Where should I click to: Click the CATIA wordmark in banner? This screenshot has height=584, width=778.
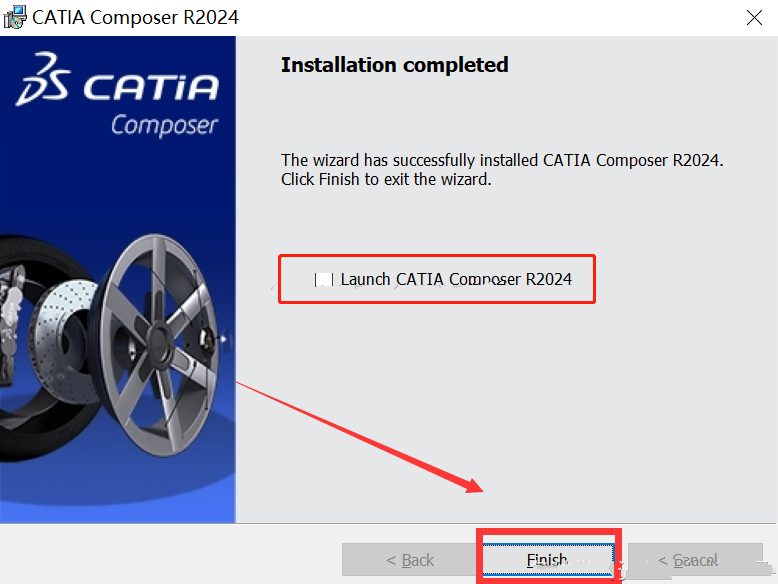[x=151, y=87]
